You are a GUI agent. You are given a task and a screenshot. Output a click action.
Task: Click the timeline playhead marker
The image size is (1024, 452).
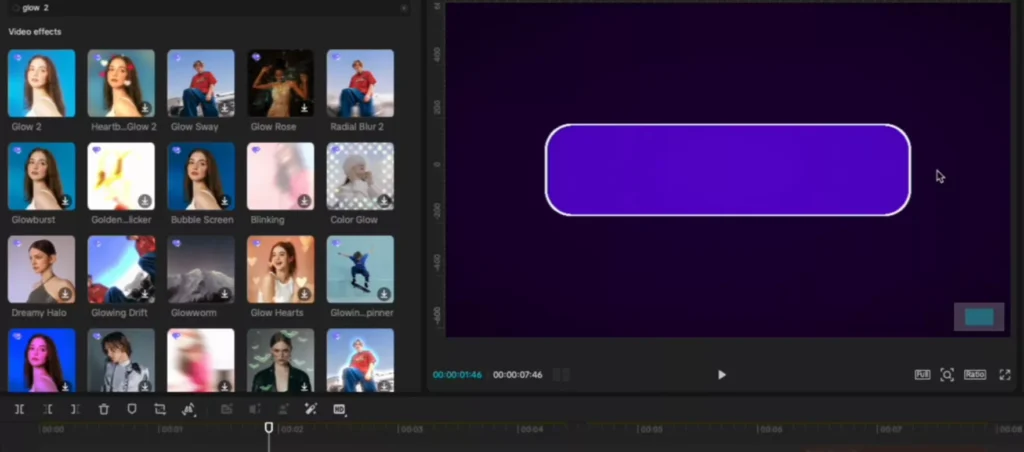[268, 428]
